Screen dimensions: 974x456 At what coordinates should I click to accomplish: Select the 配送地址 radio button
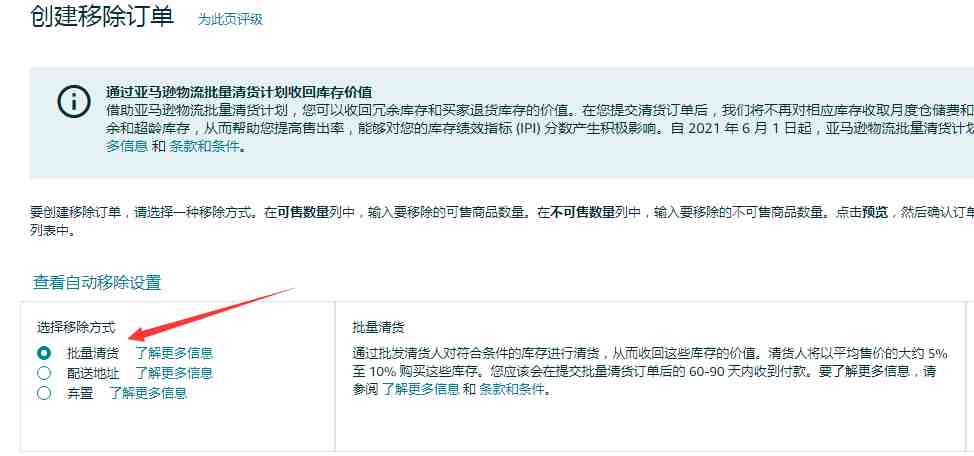coord(43,373)
